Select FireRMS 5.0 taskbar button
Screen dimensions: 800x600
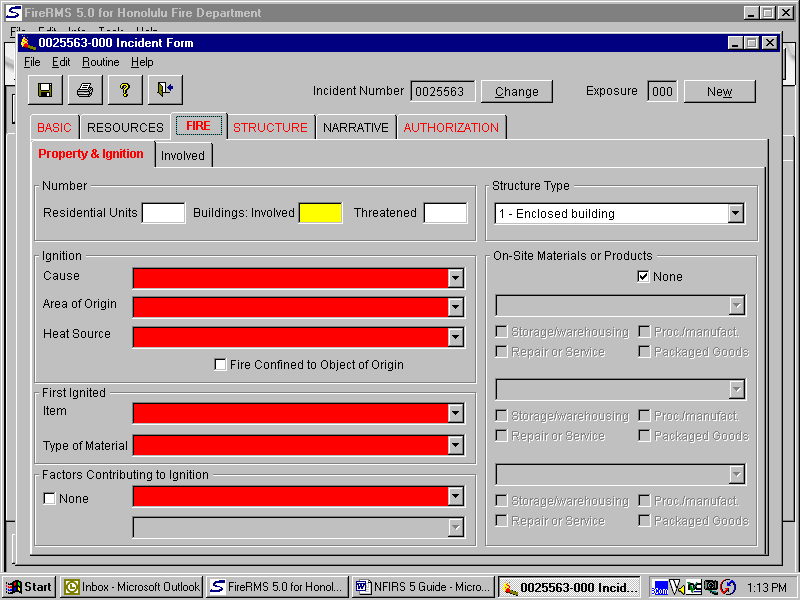click(x=277, y=587)
